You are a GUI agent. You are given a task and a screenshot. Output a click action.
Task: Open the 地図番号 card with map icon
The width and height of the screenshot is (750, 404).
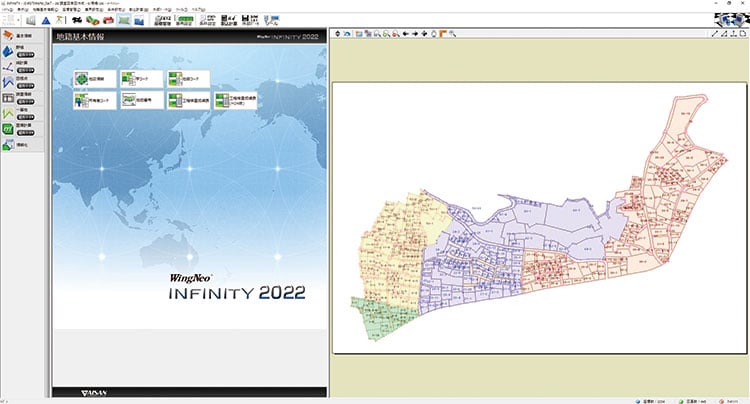pyautogui.click(x=142, y=100)
